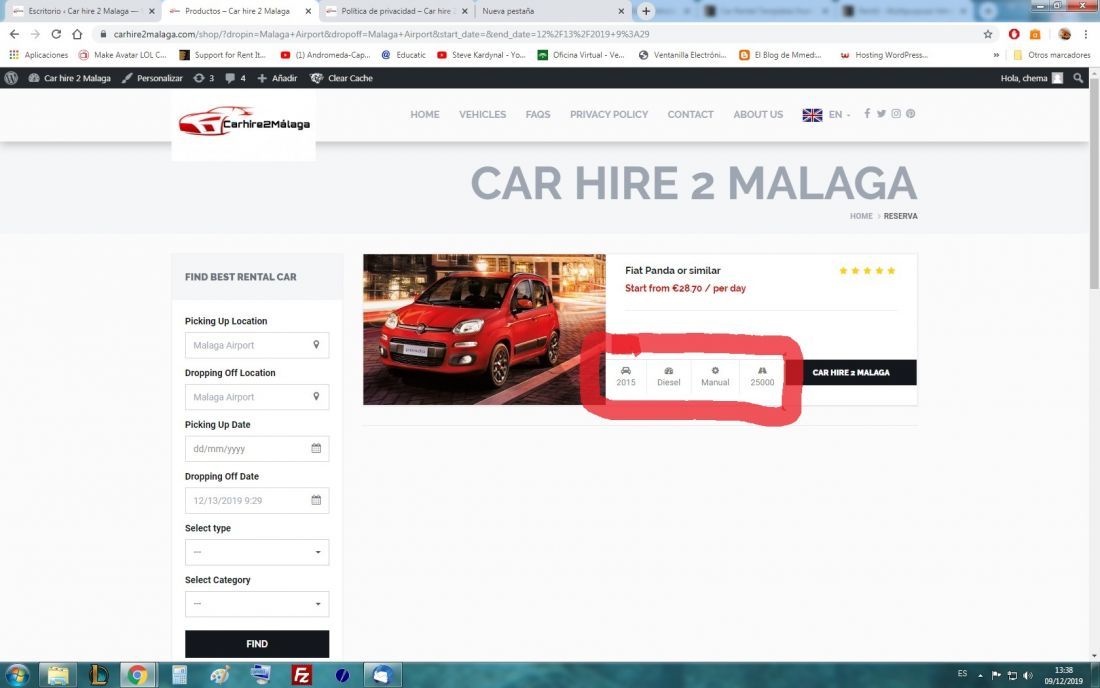
Task: Click the WordPress logo in the admin bar
Action: point(11,78)
